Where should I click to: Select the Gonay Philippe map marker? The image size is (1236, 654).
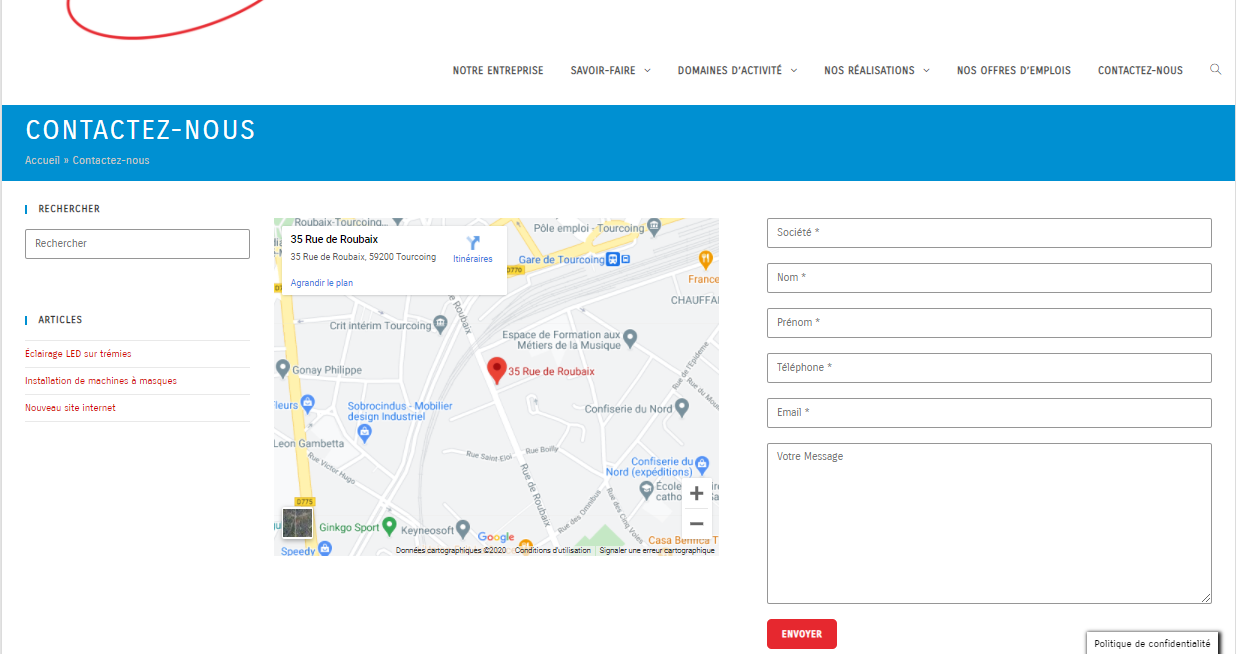(x=282, y=370)
